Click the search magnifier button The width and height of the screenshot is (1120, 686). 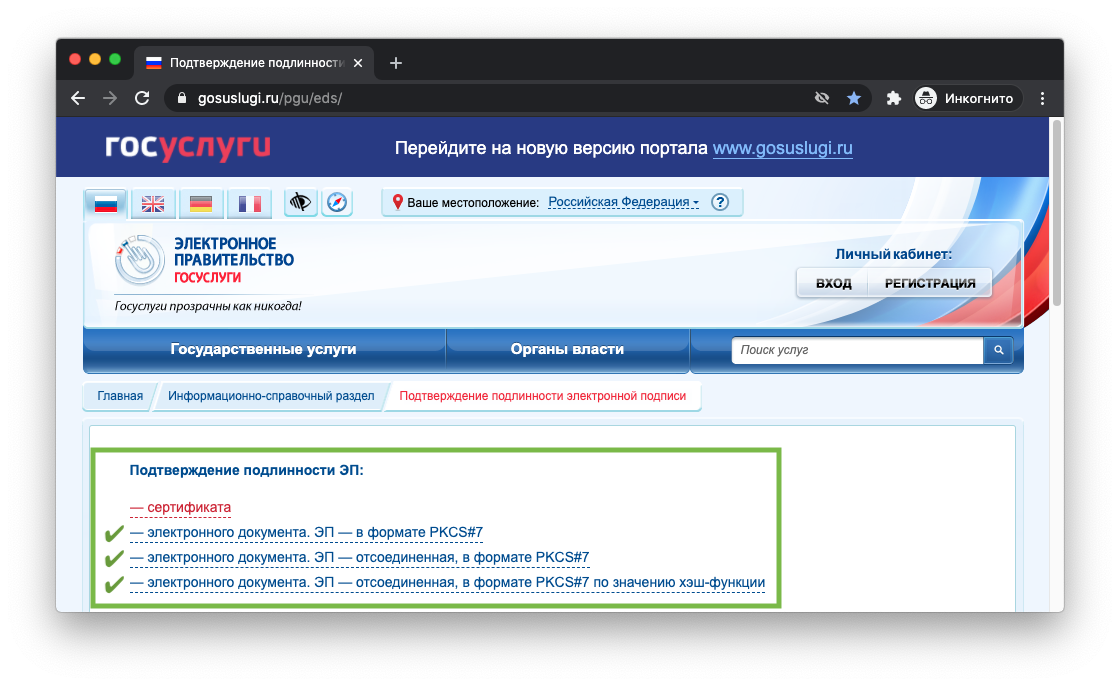pyautogui.click(x=998, y=350)
